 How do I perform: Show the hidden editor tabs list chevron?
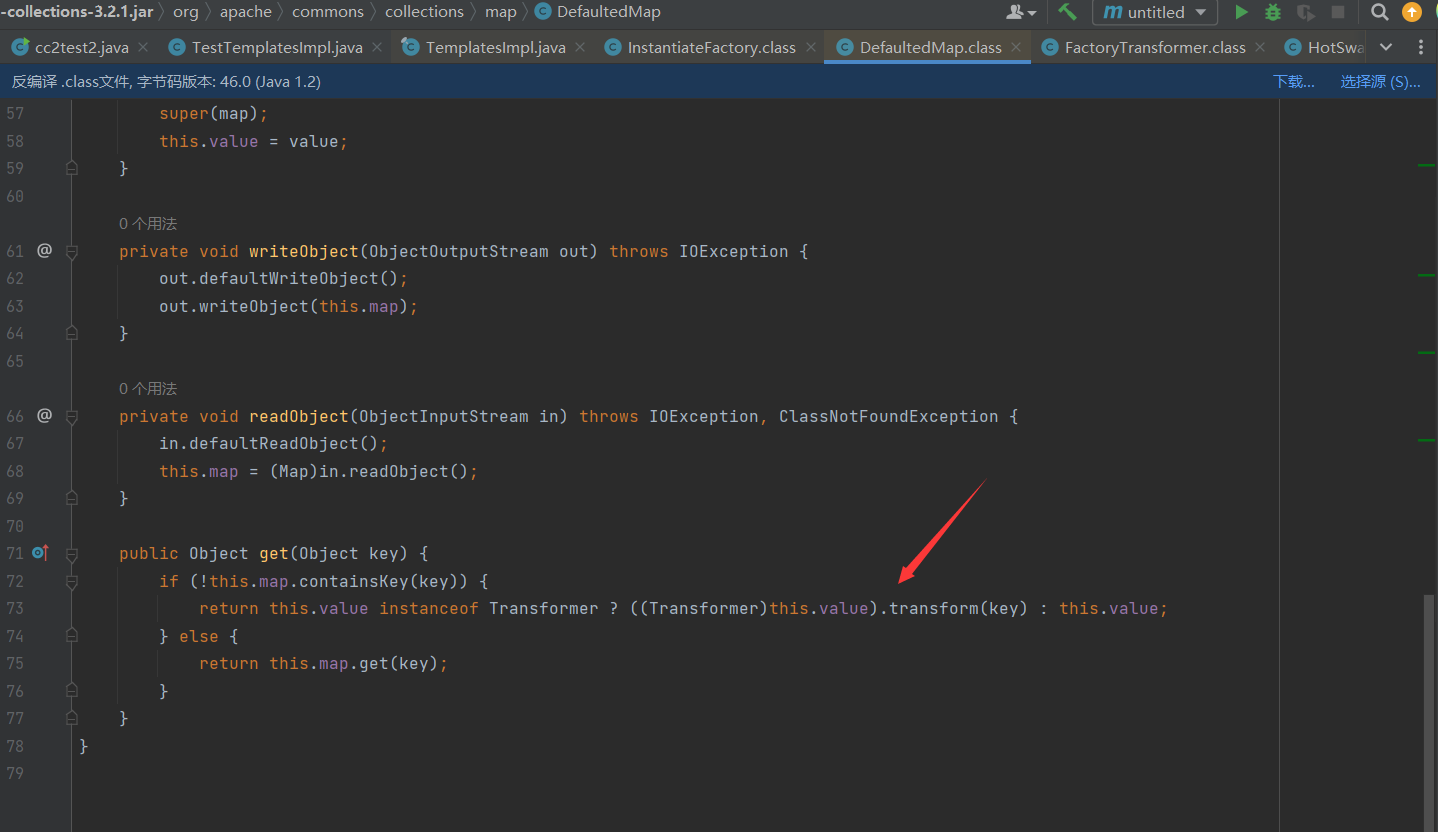pos(1386,47)
